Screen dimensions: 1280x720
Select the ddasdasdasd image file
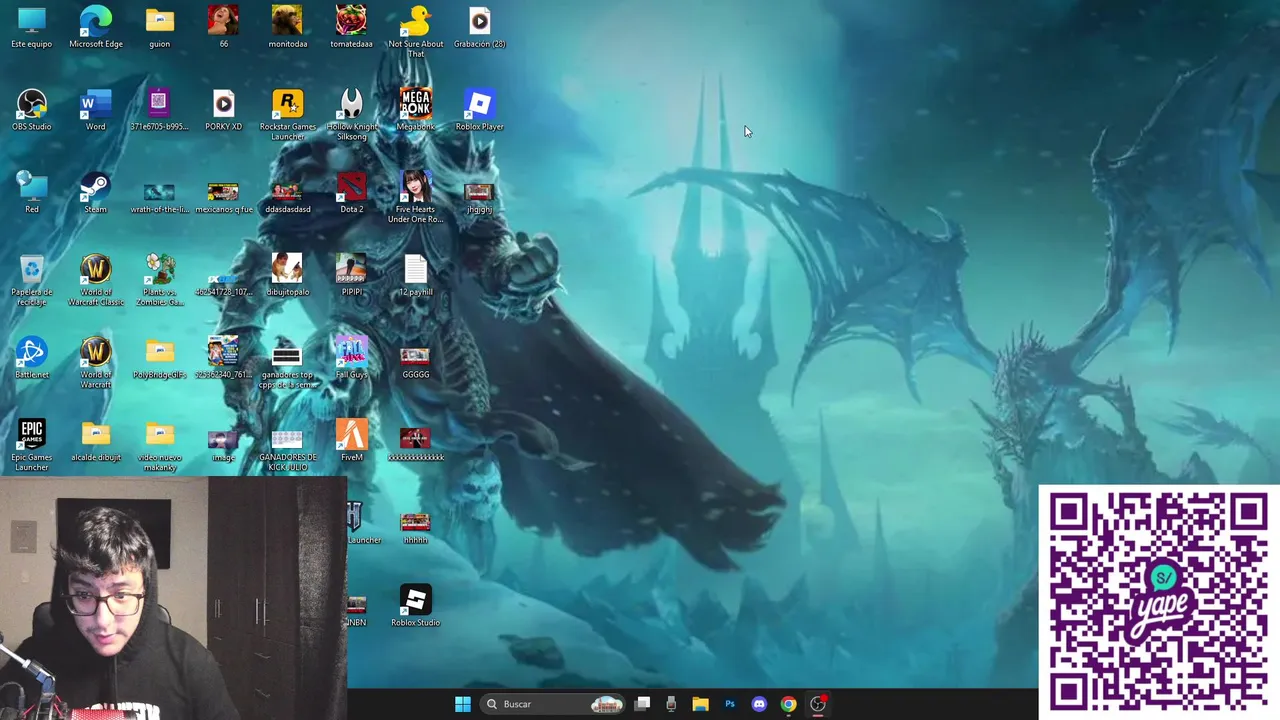coord(287,197)
